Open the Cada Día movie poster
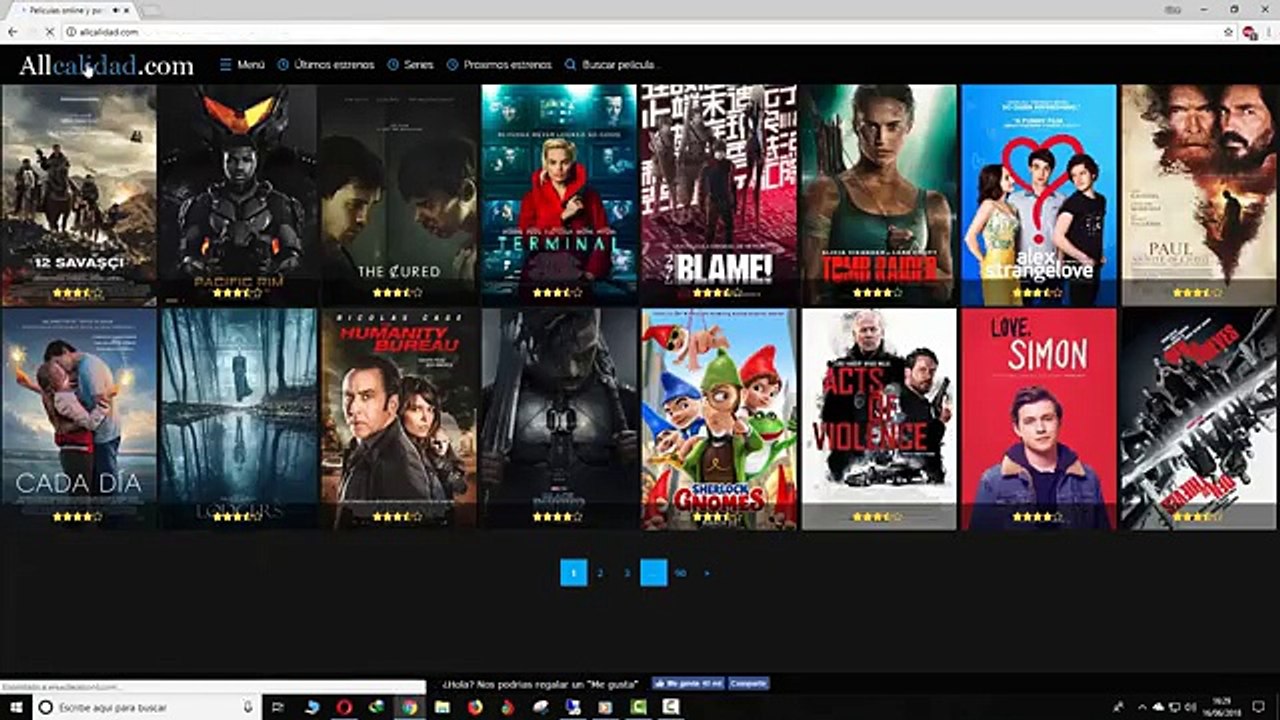This screenshot has width=1280, height=720. (79, 419)
